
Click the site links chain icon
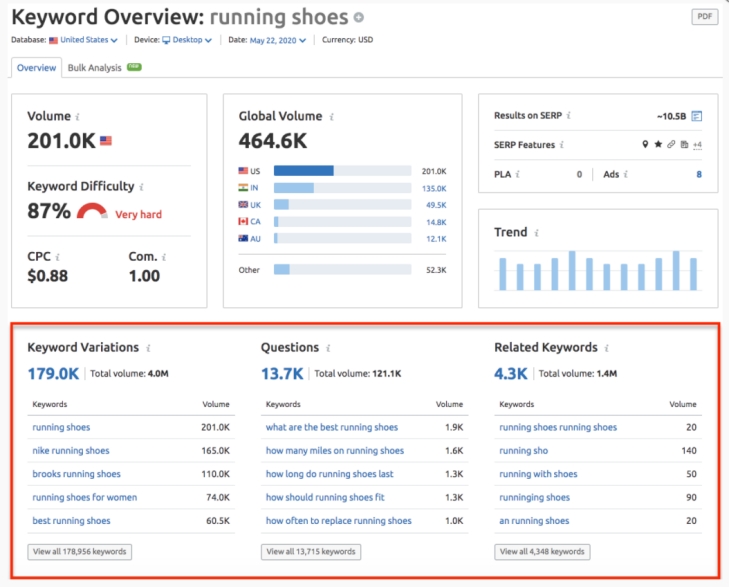tap(671, 145)
